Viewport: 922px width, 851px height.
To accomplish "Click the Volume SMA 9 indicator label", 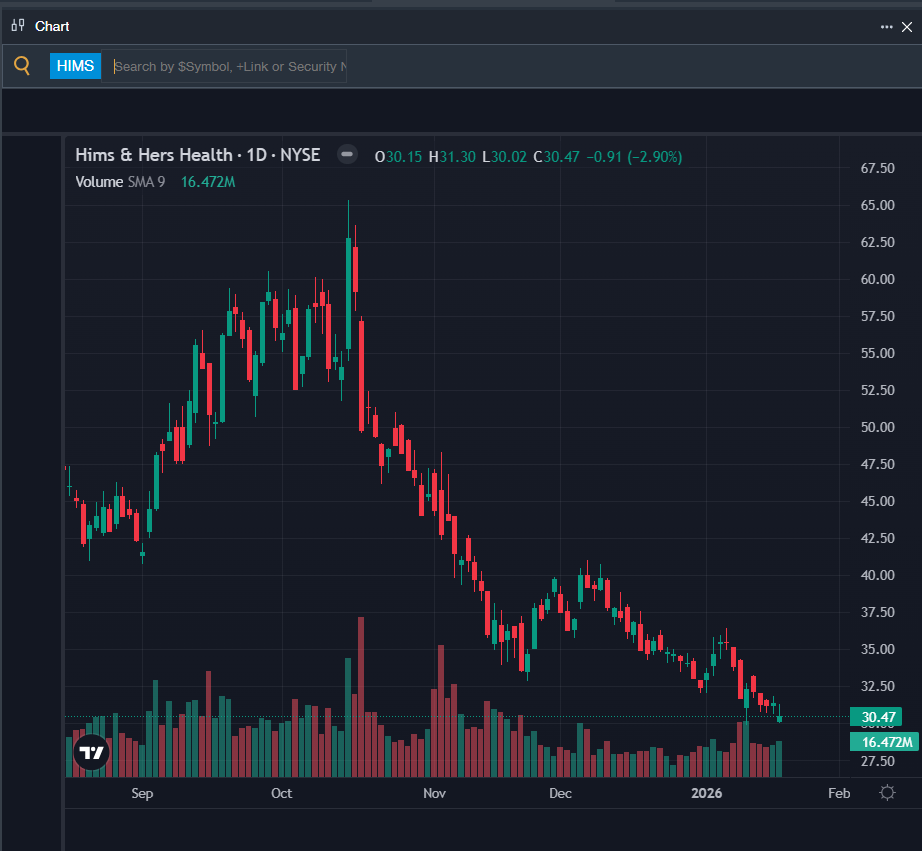I will [x=125, y=182].
